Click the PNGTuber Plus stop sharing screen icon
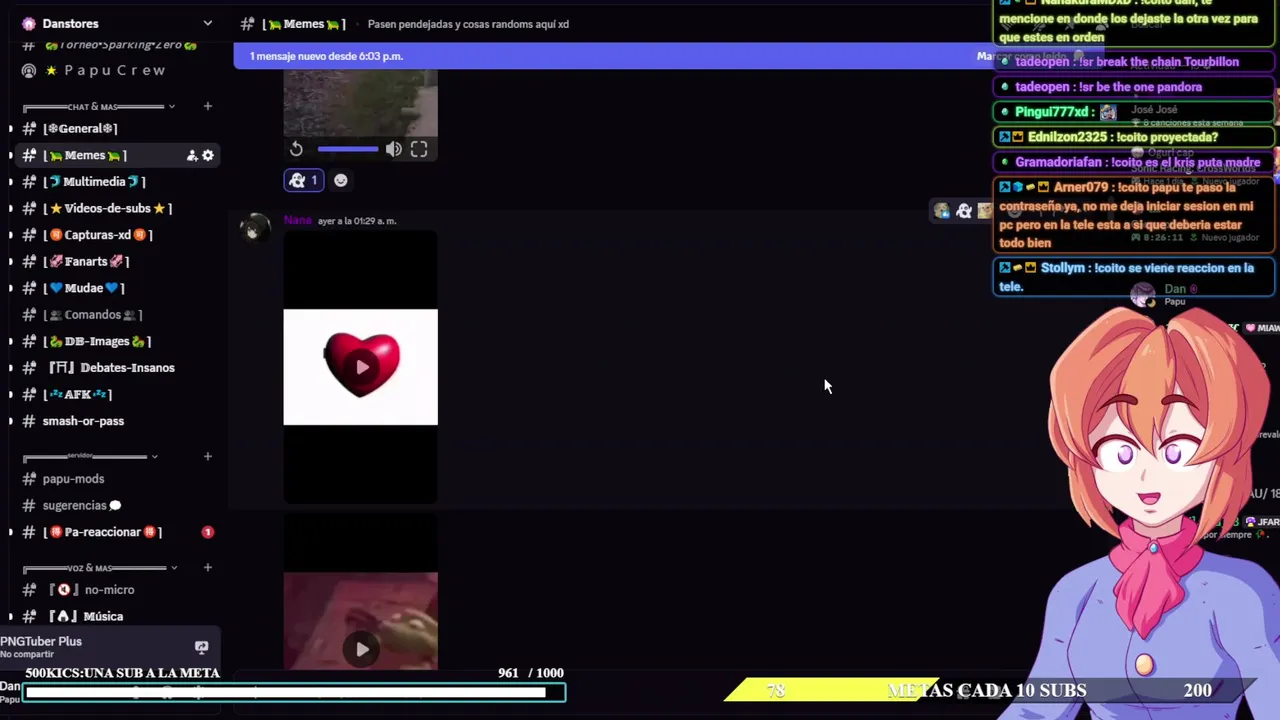1280x720 pixels. pos(201,647)
